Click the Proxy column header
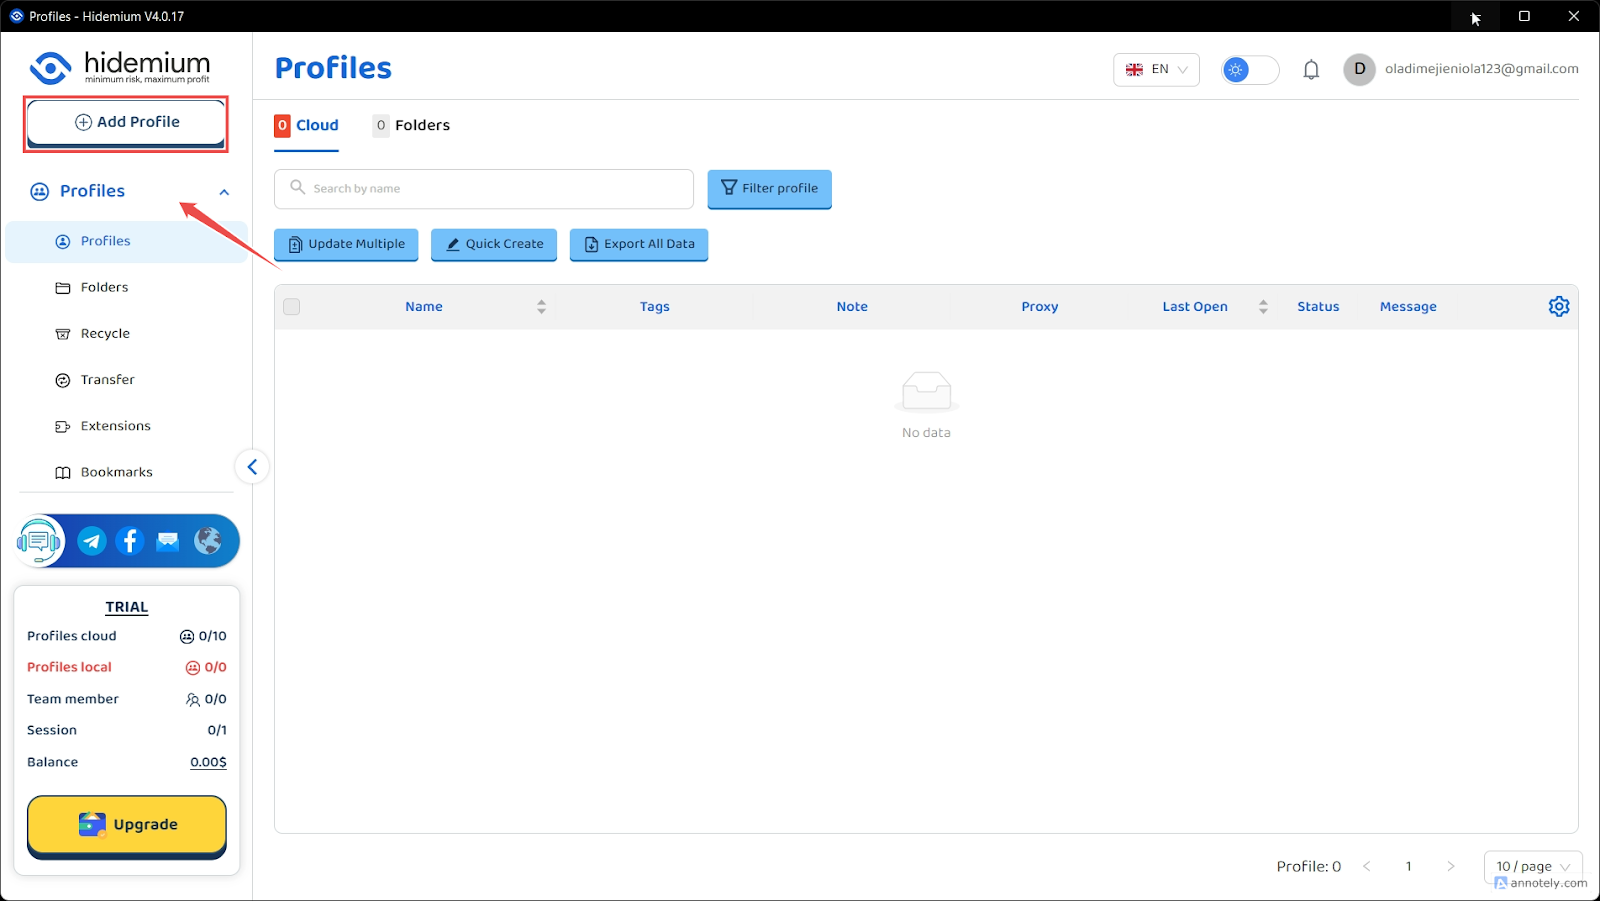Viewport: 1600px width, 901px height. (x=1040, y=307)
